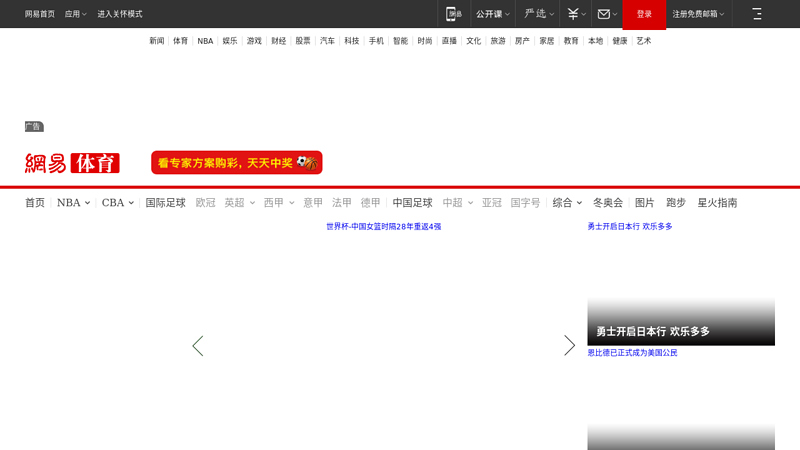Open the 本地 channel

click(595, 41)
